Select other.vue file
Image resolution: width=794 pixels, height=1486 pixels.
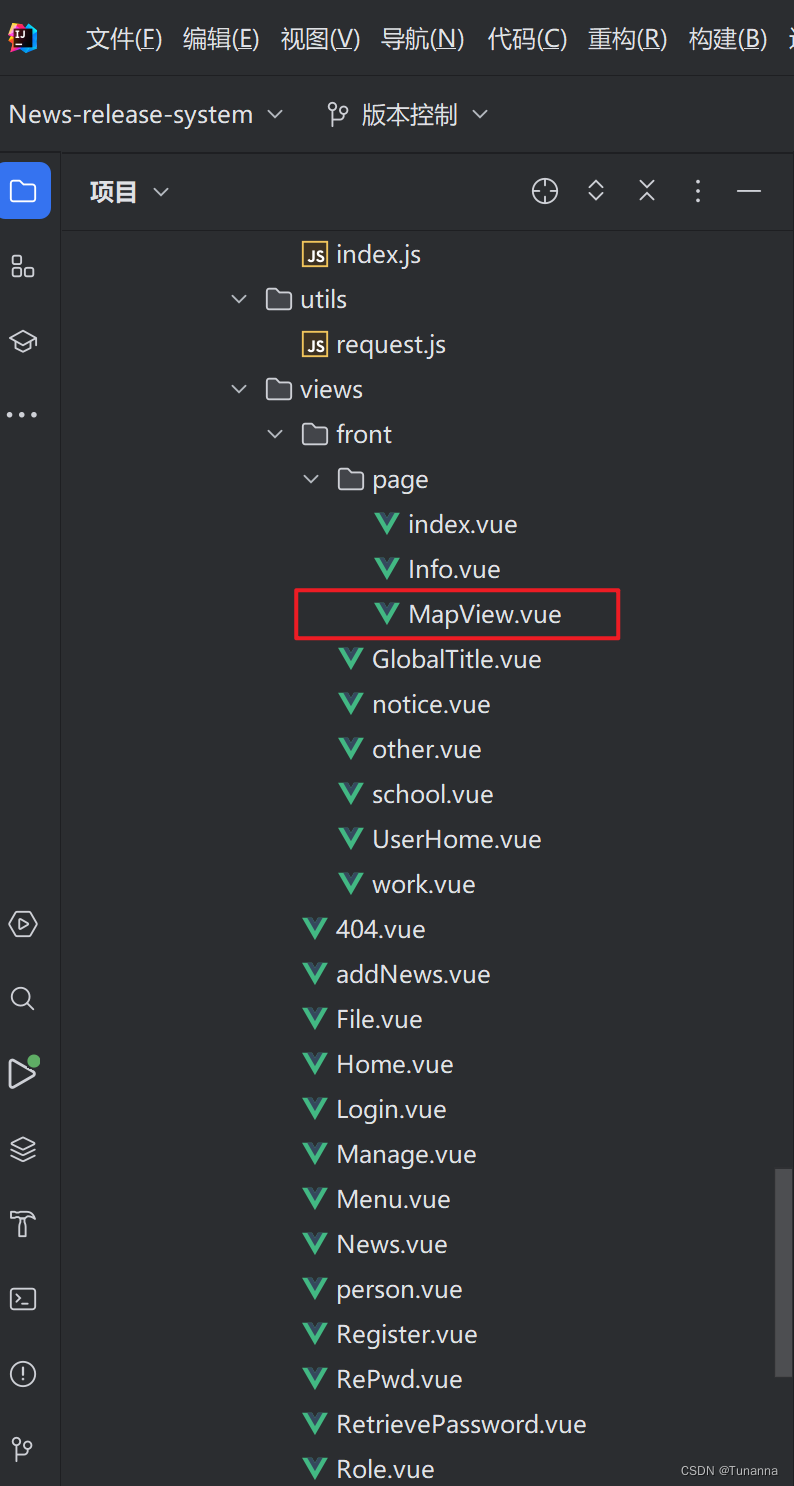tap(426, 749)
